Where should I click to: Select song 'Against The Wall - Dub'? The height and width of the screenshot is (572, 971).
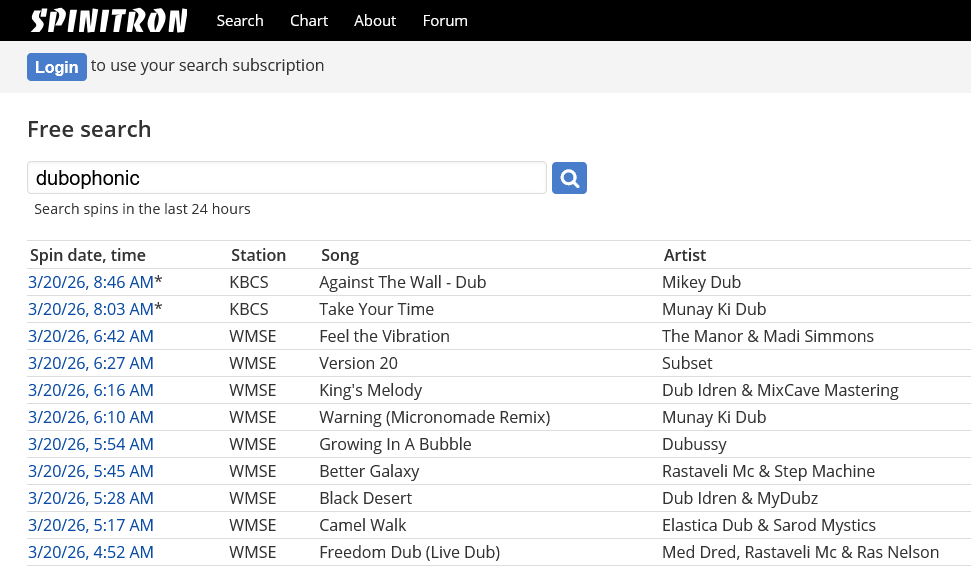point(403,282)
